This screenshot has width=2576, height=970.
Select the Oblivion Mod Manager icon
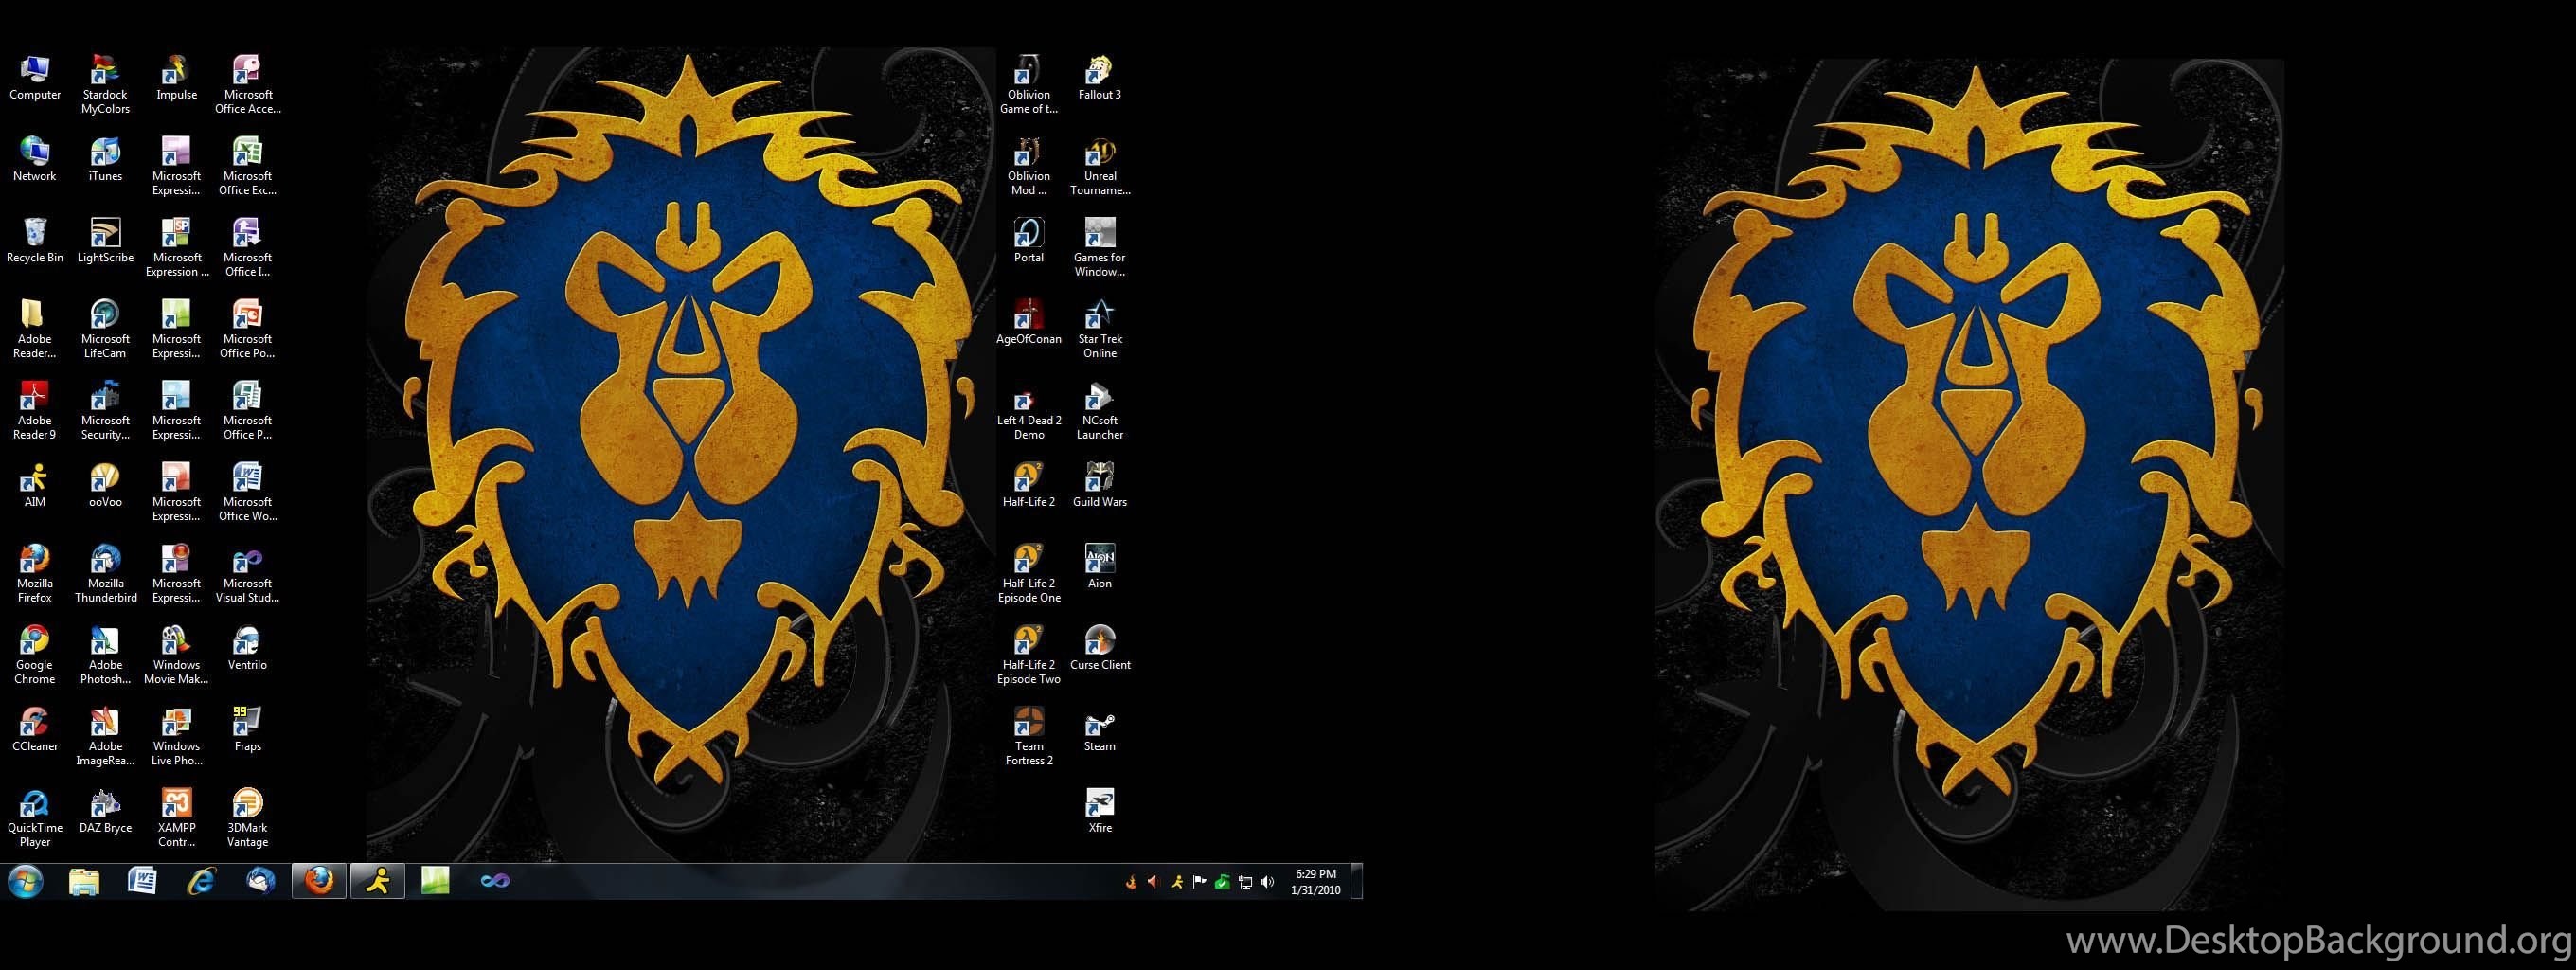pyautogui.click(x=1029, y=166)
